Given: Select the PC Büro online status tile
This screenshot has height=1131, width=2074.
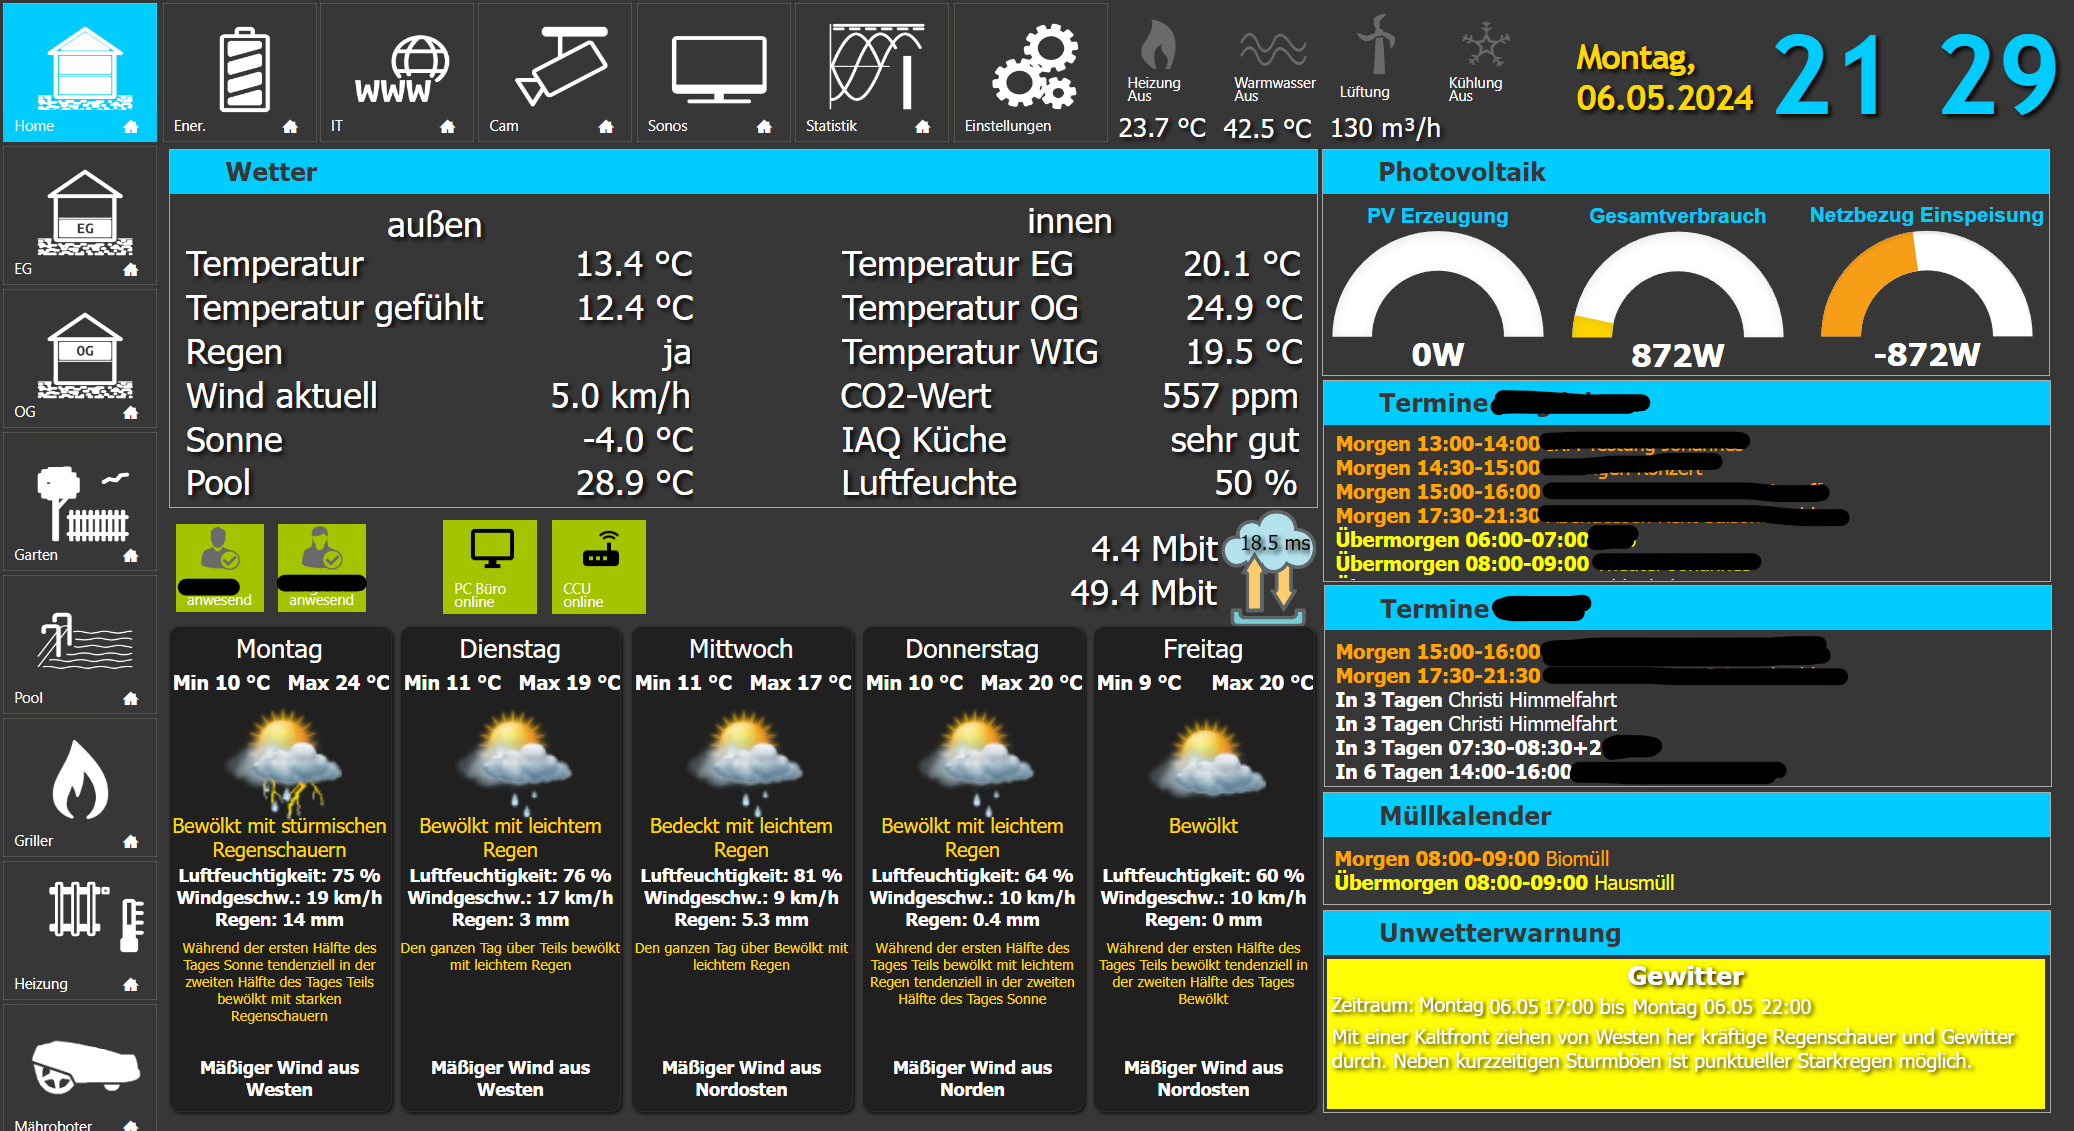Looking at the screenshot, I should click(490, 566).
